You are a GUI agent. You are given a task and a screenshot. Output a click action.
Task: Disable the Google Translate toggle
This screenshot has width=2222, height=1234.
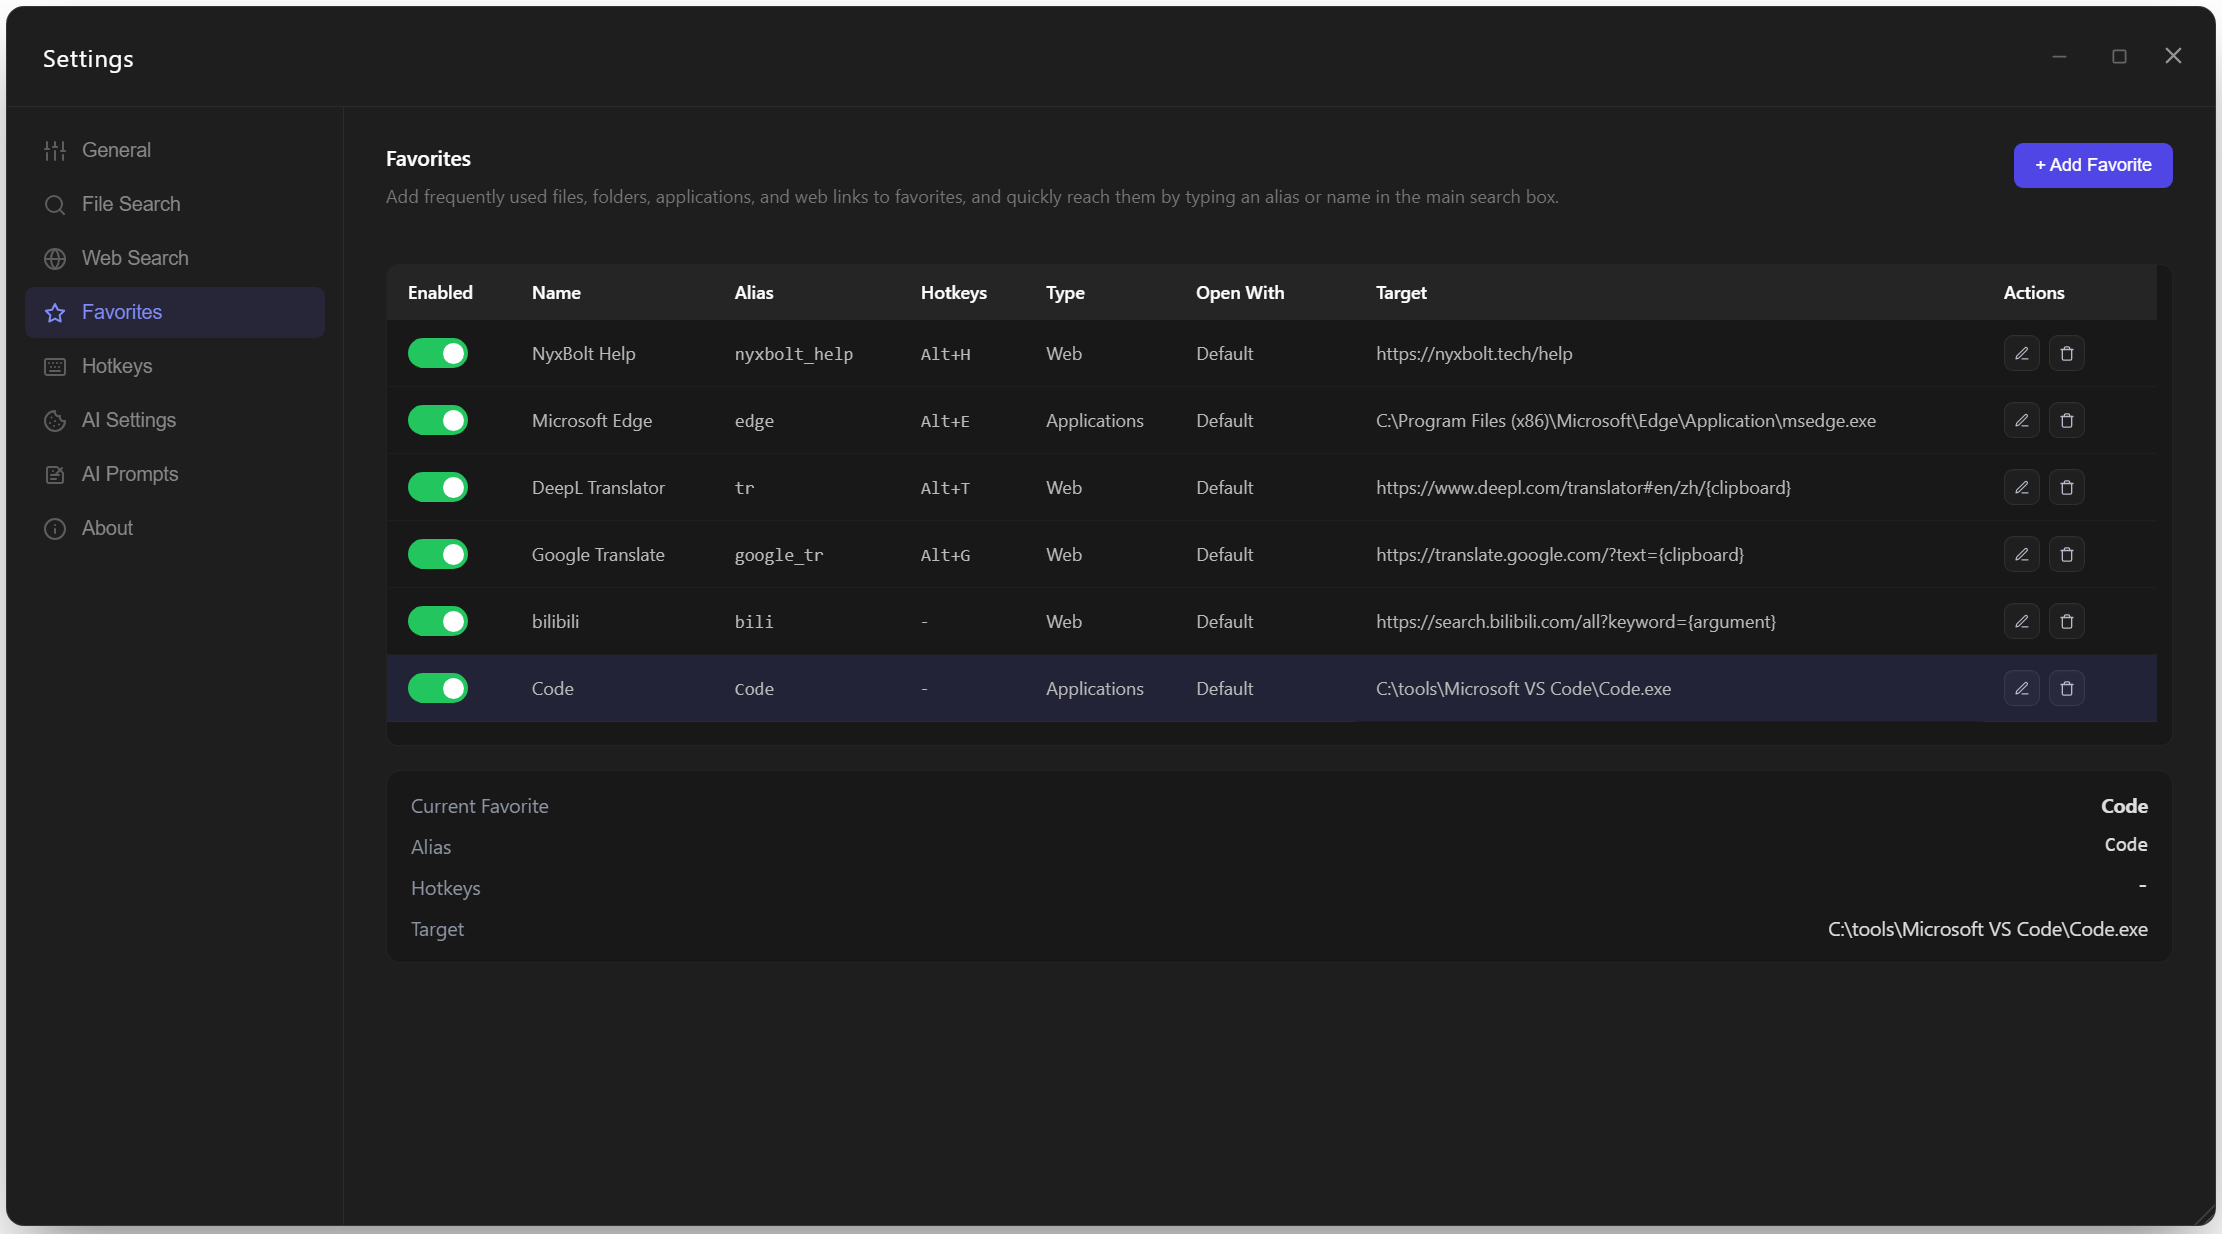(x=438, y=555)
